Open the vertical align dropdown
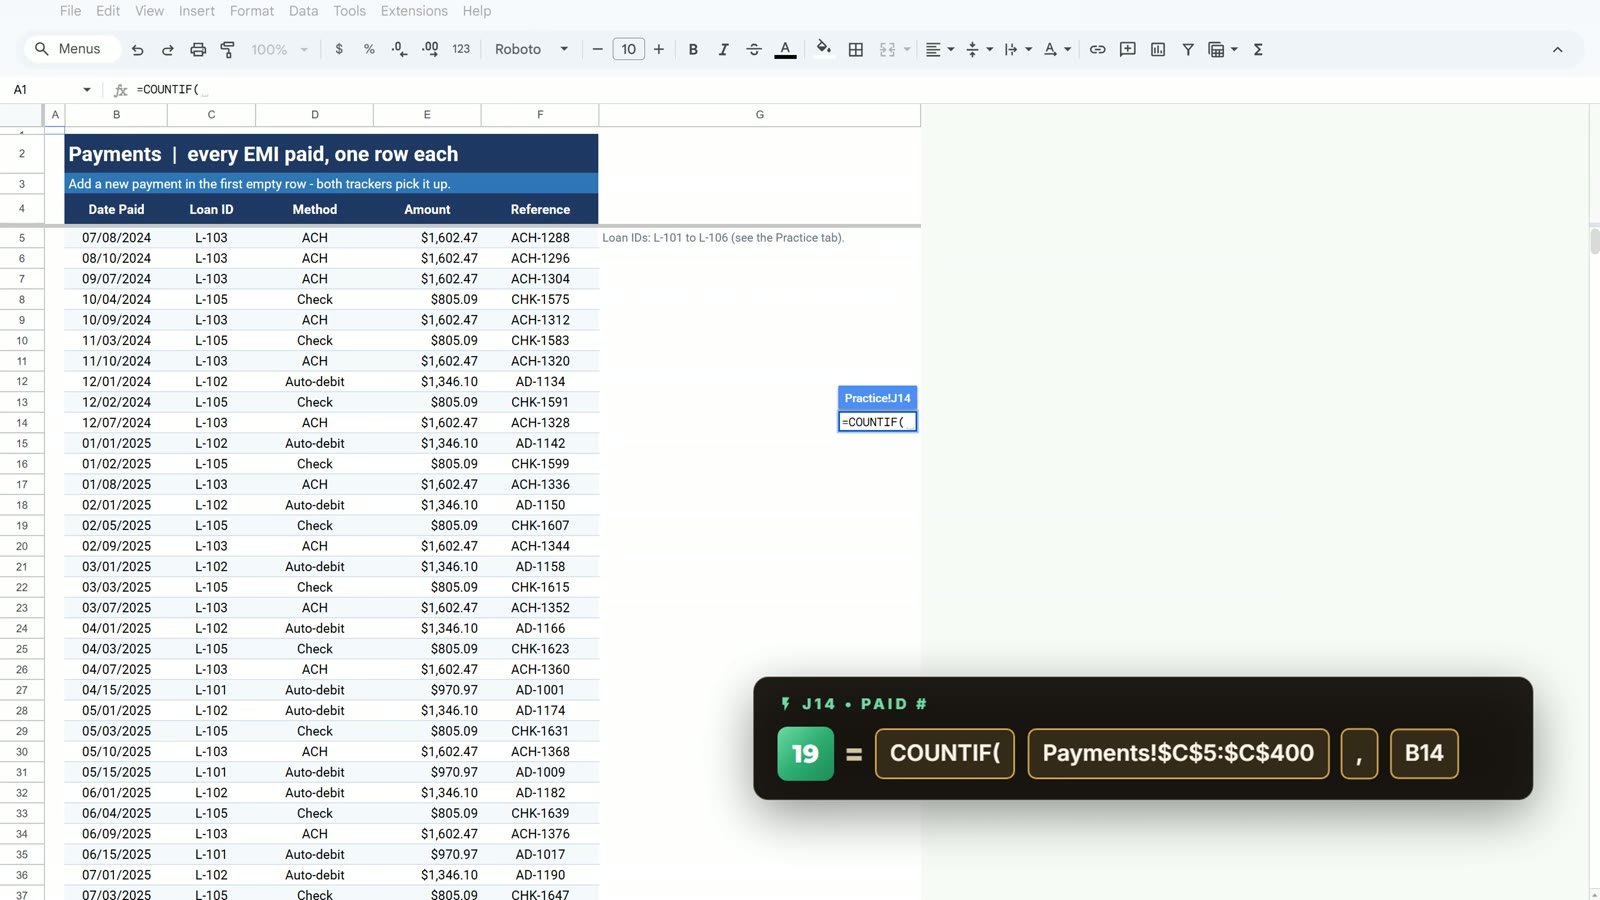Screen dimensions: 1600x900 (979, 49)
